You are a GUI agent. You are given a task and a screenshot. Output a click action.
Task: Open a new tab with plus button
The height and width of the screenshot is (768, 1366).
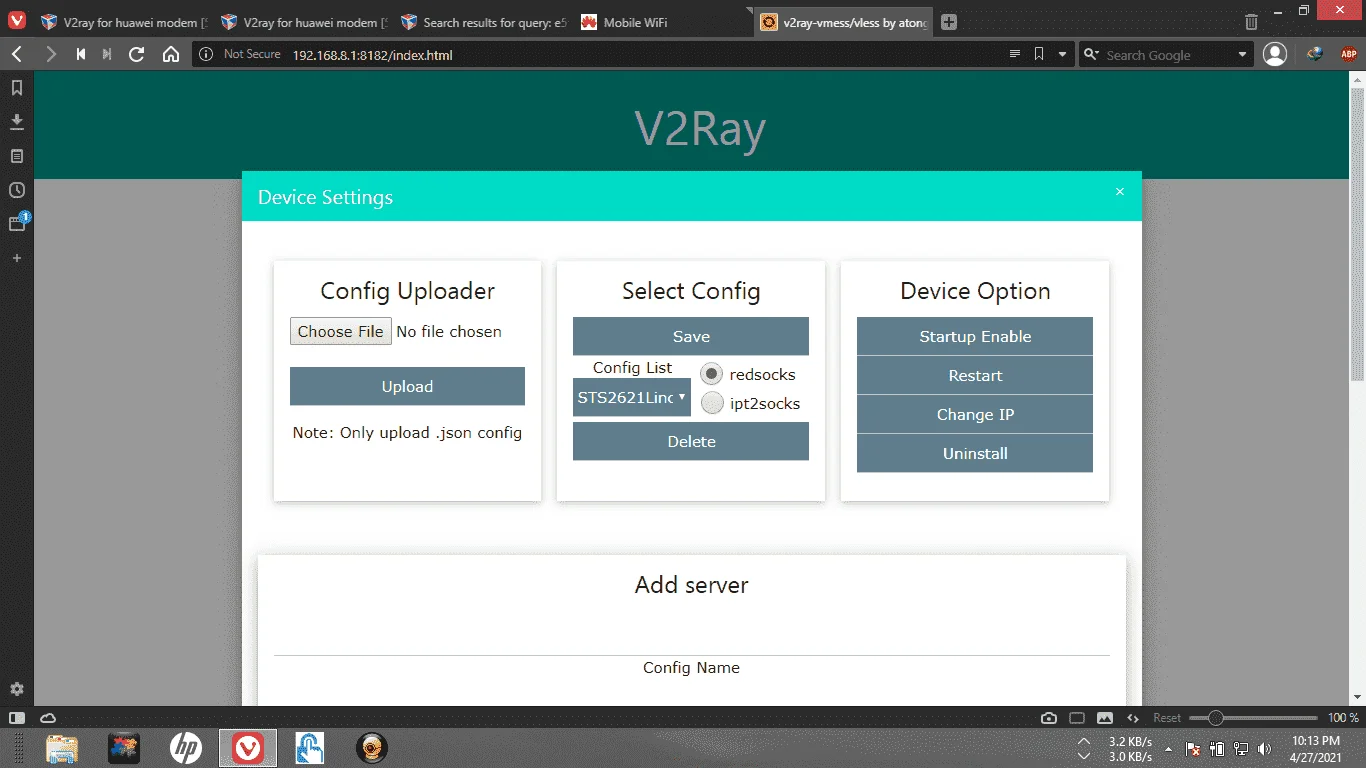tap(949, 22)
